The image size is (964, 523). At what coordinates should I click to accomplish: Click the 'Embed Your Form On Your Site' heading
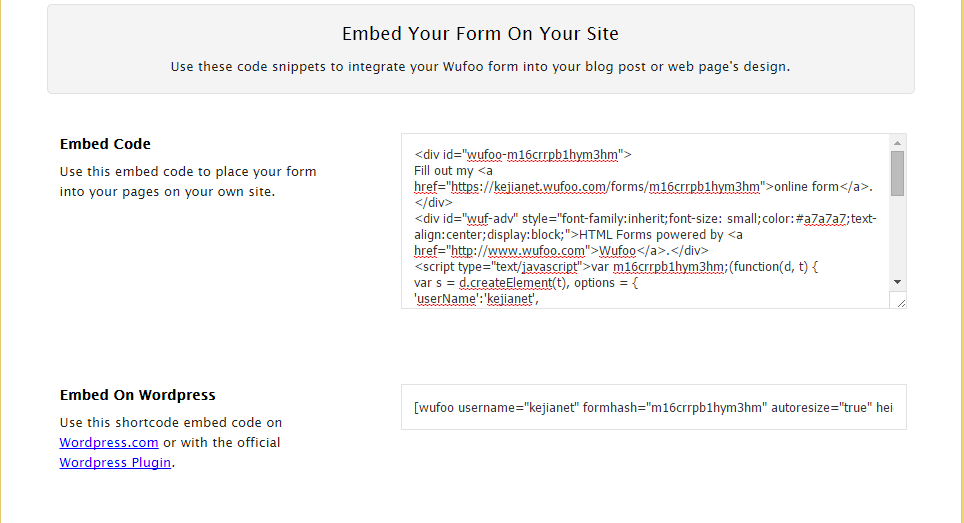click(x=480, y=34)
